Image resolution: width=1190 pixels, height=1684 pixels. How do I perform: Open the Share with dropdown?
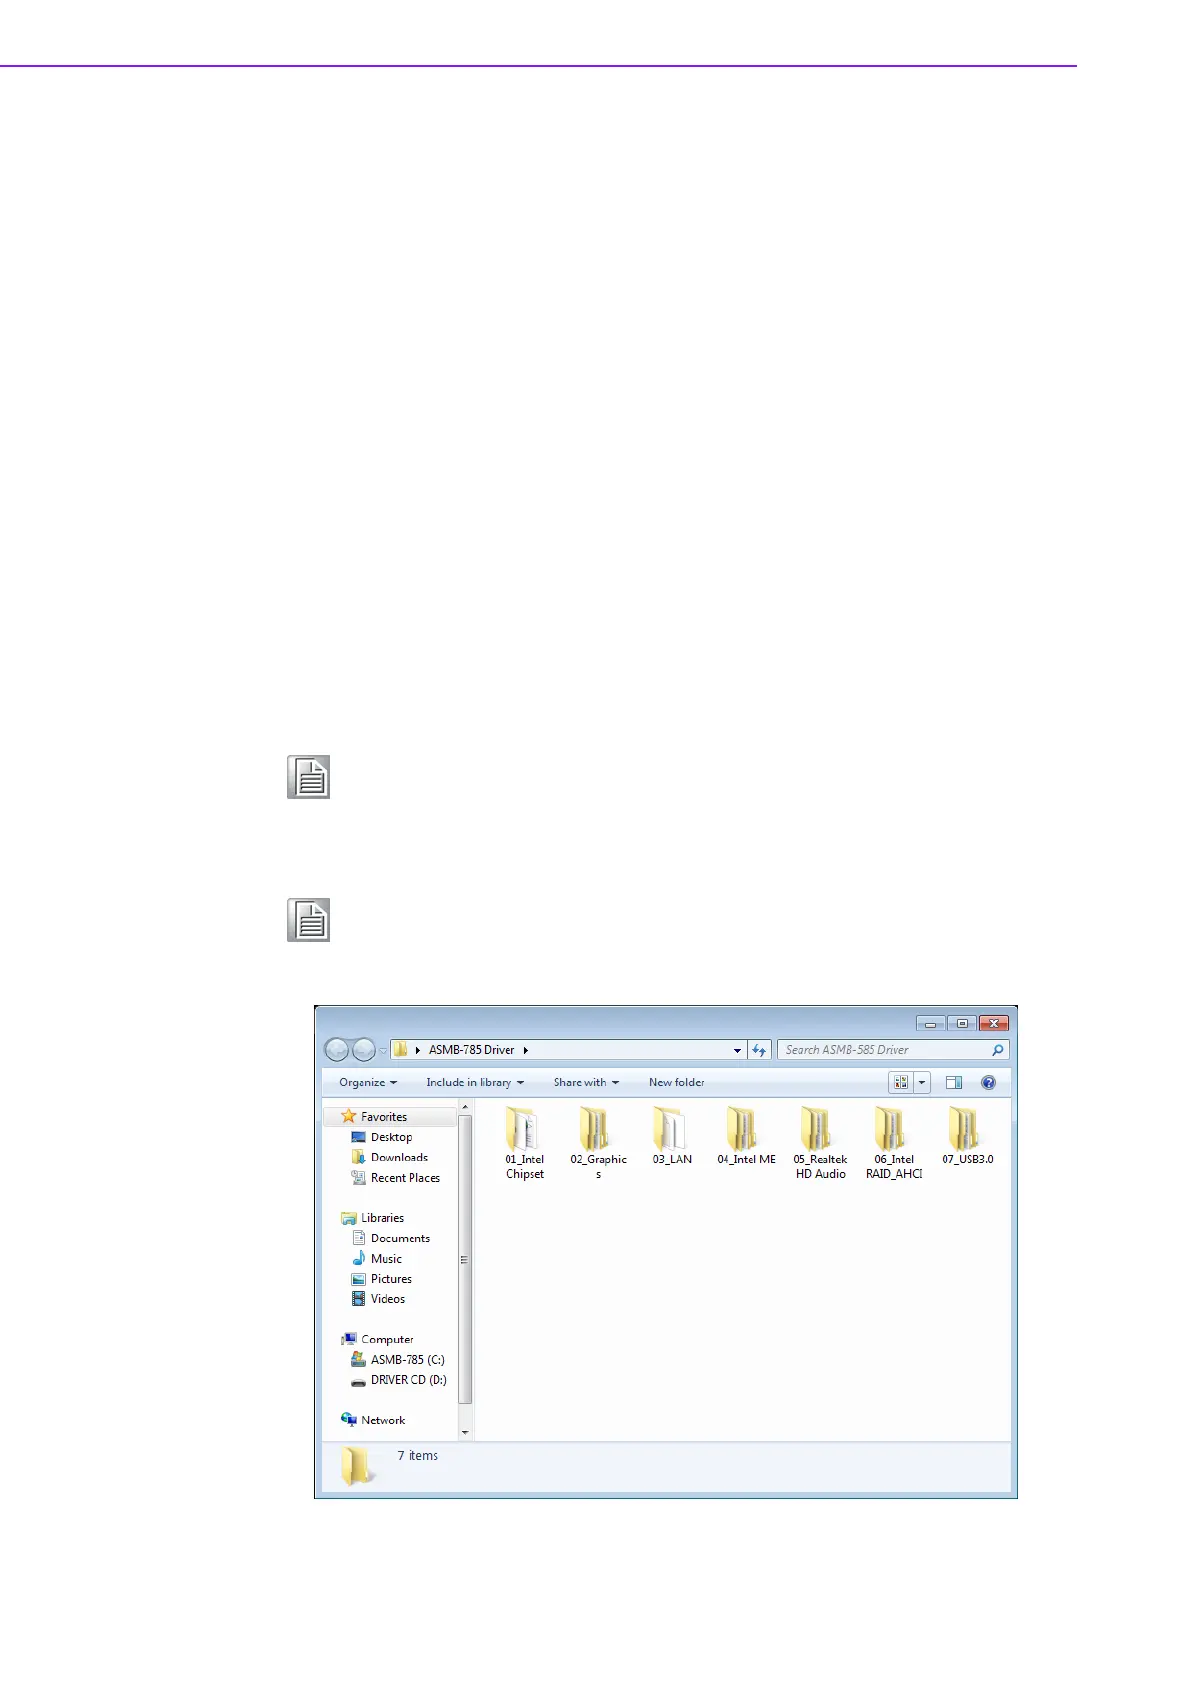[586, 1082]
